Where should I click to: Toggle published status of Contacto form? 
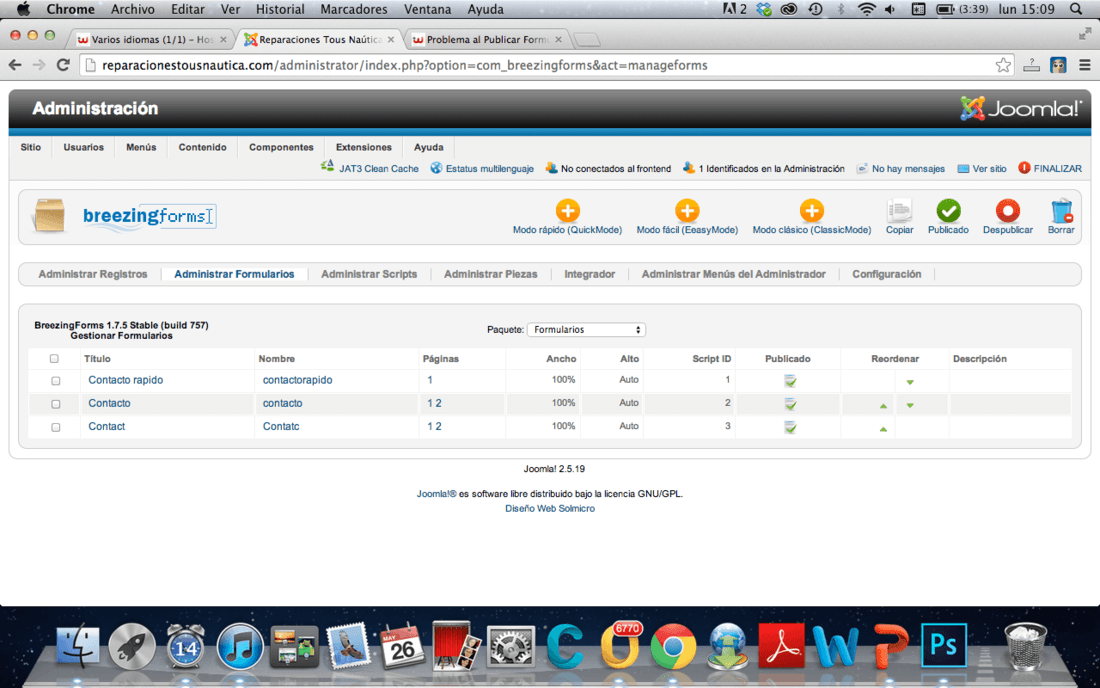(x=790, y=404)
